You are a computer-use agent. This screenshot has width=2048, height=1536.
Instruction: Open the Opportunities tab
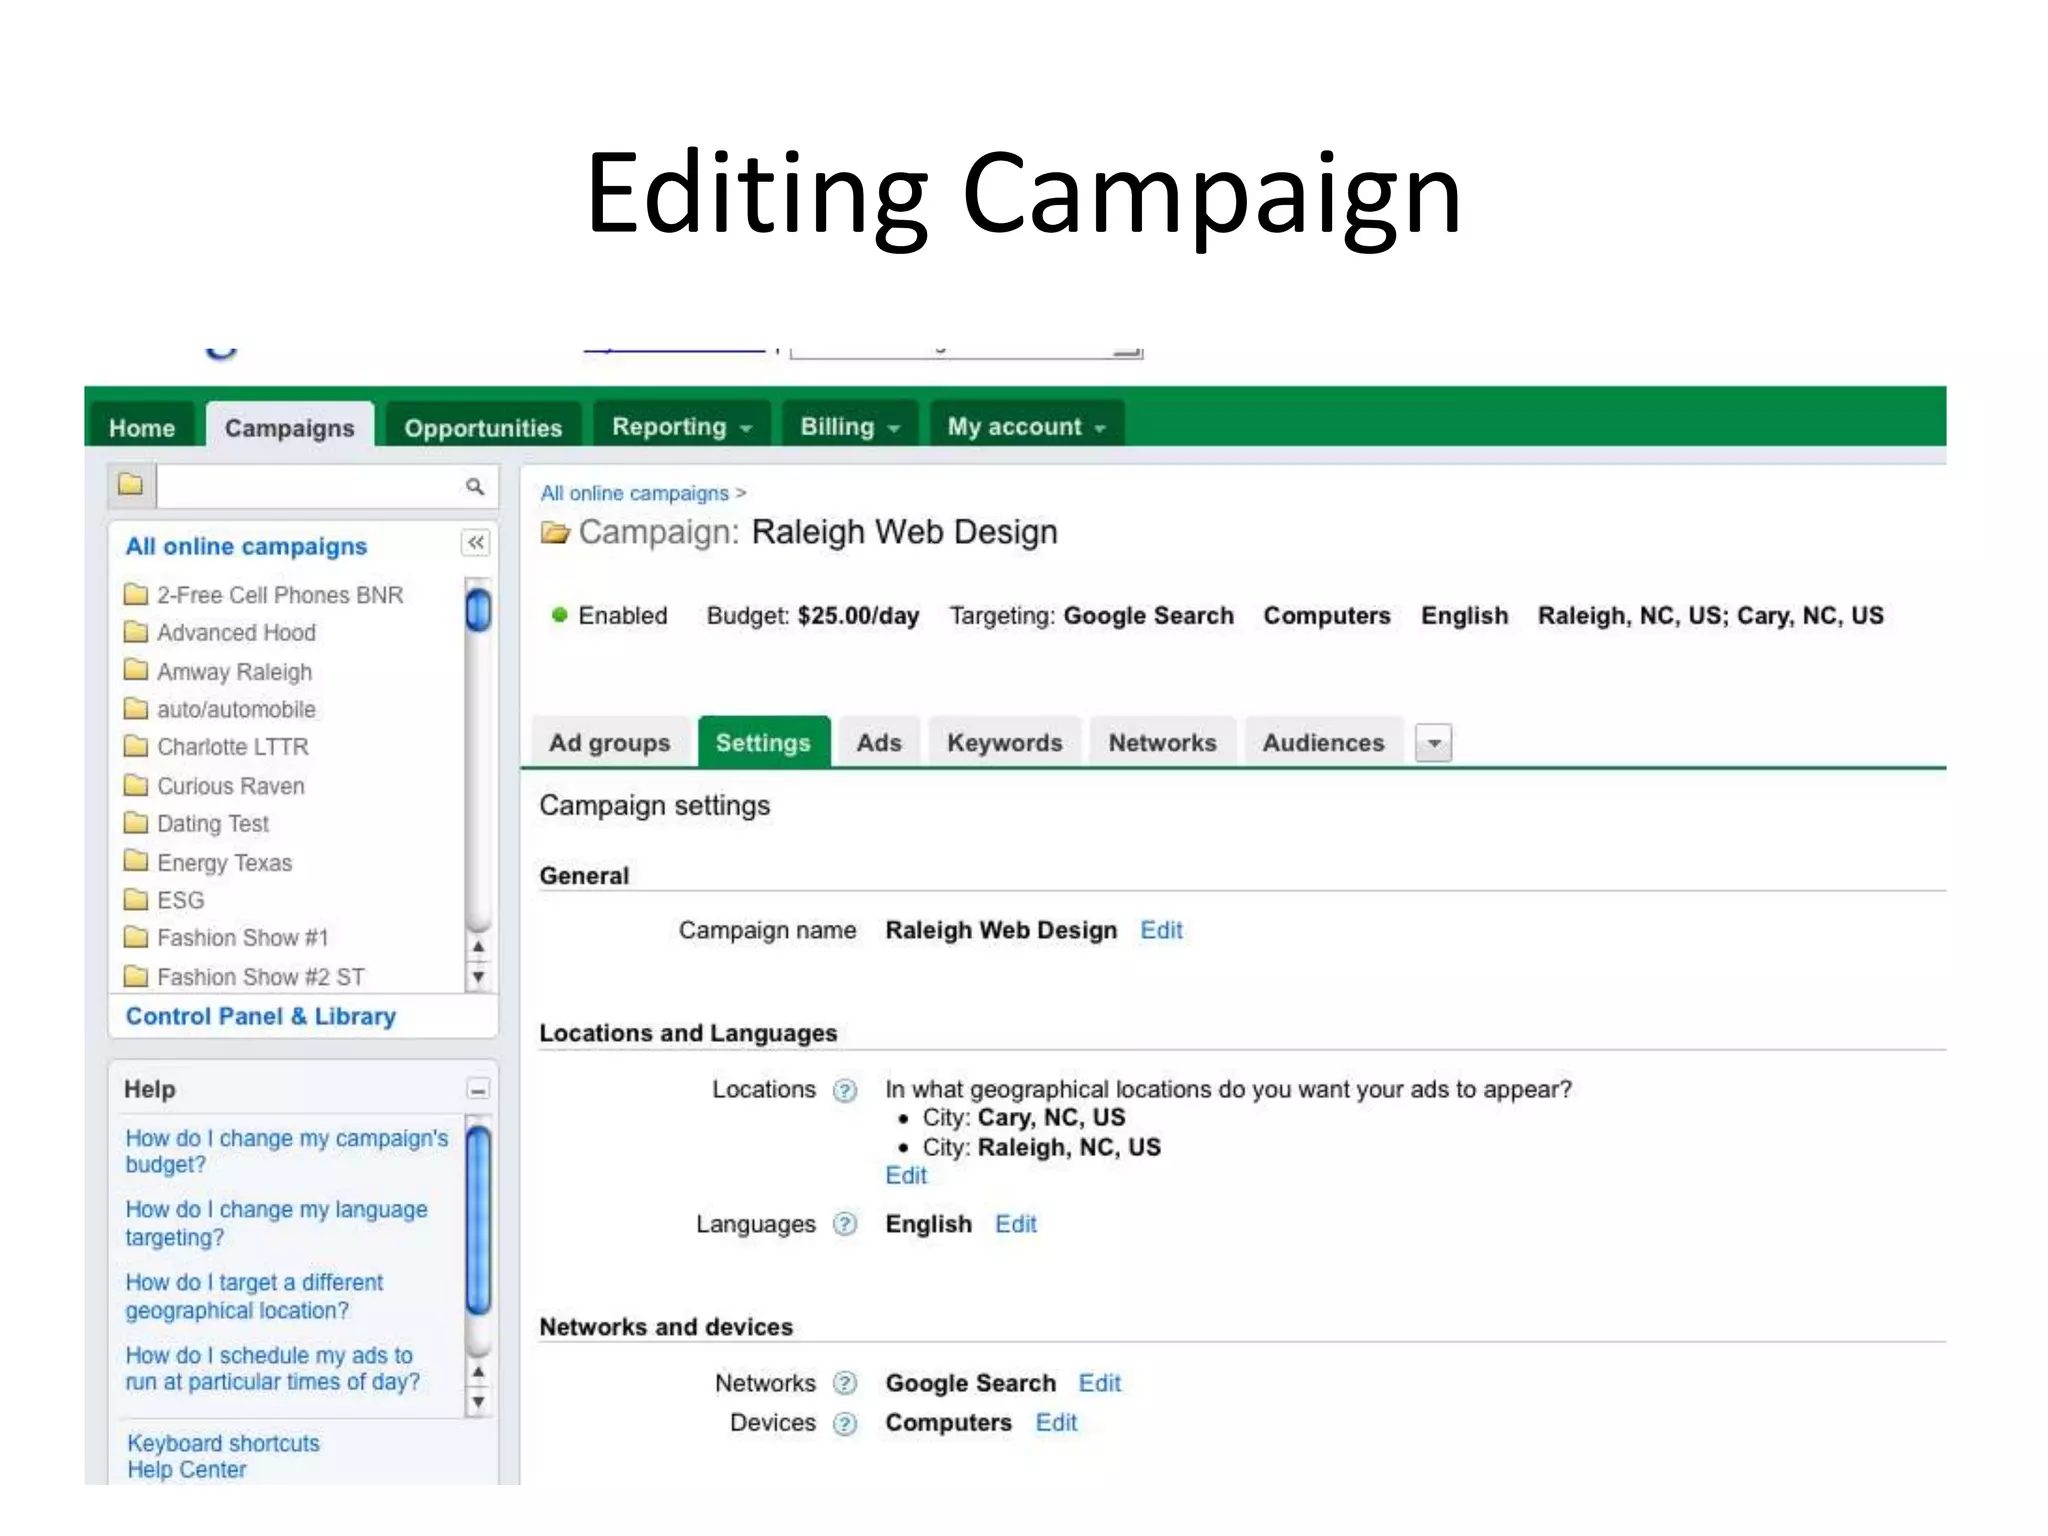(483, 428)
